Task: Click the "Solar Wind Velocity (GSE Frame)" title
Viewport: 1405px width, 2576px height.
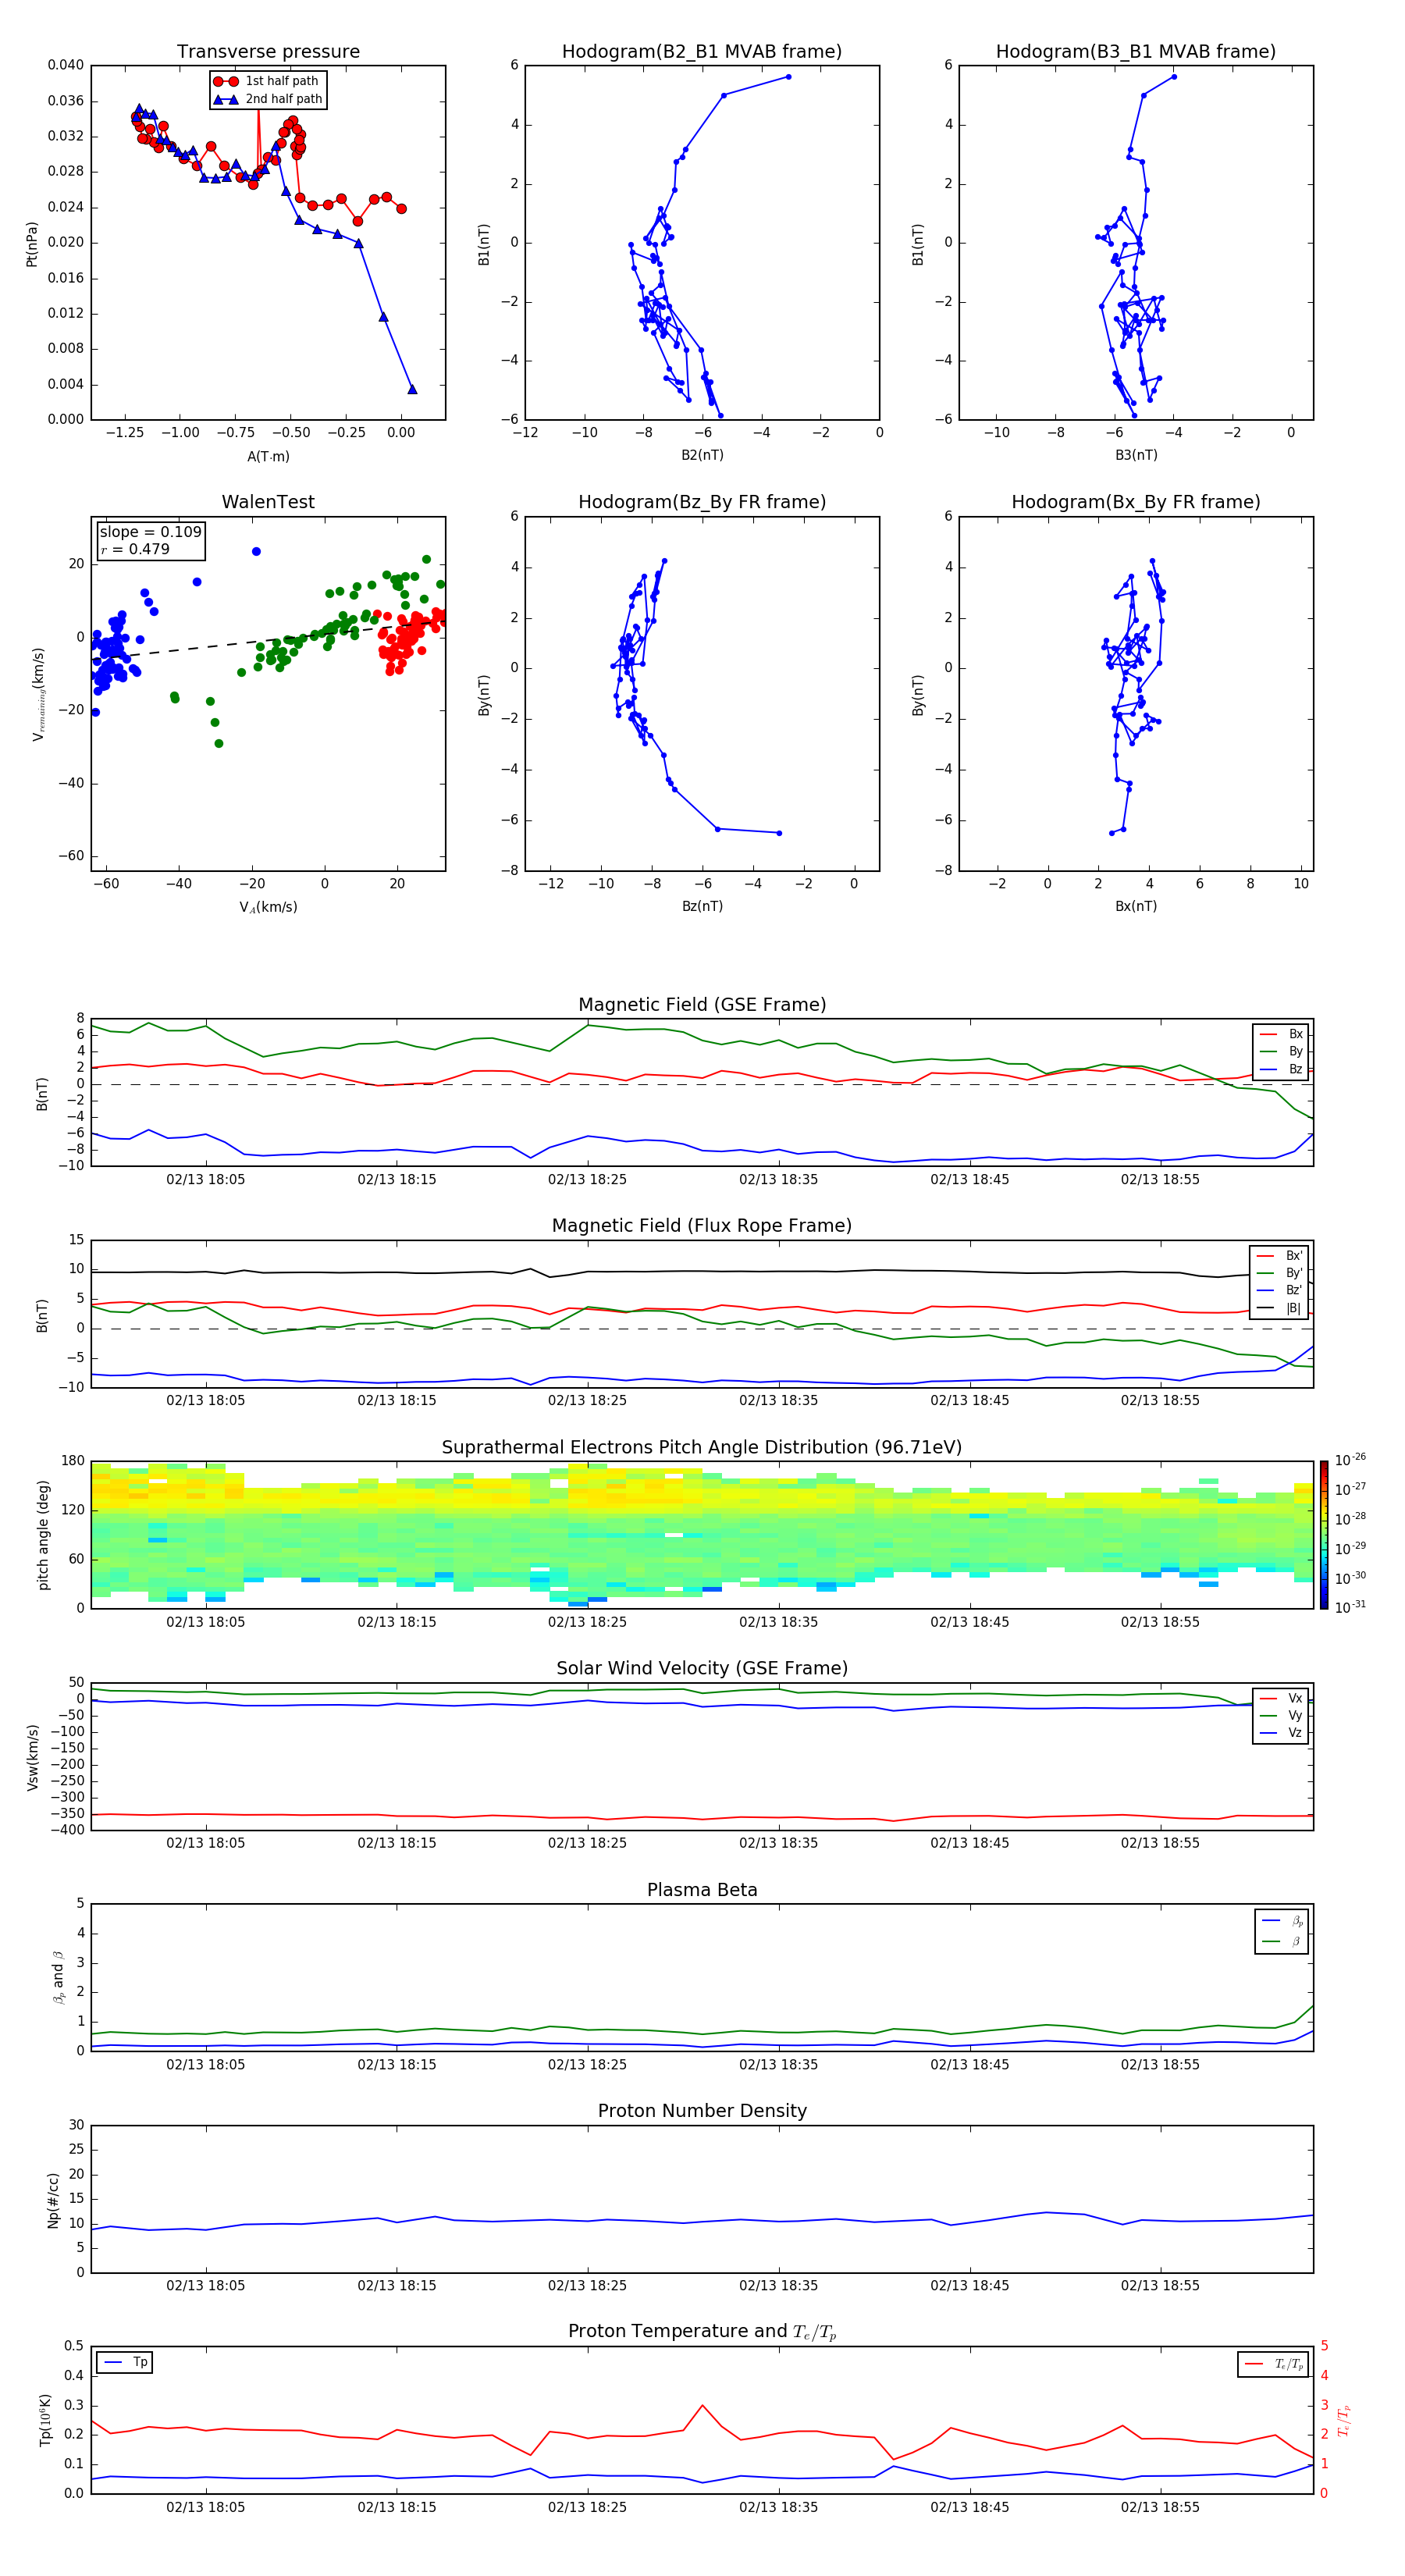Action: tap(702, 1669)
